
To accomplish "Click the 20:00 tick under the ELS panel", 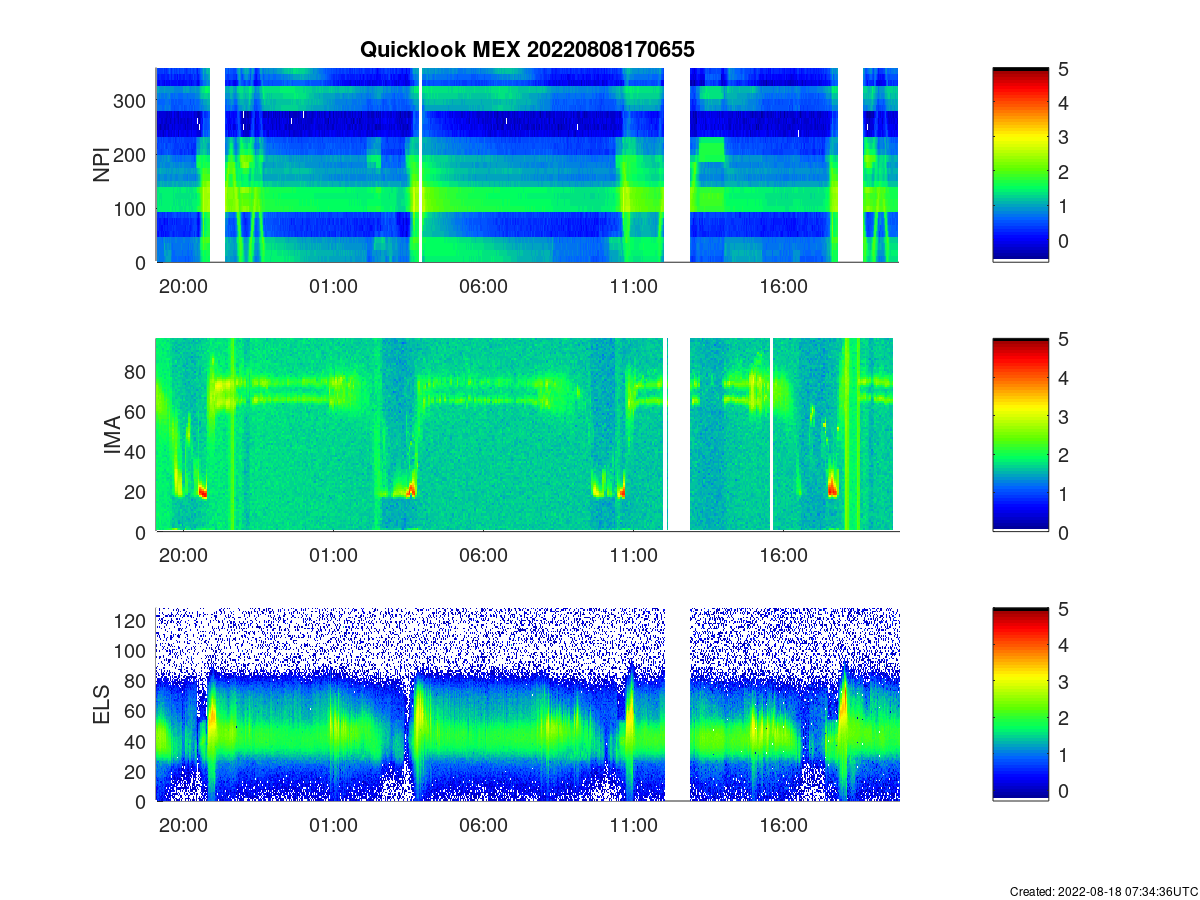I will pos(183,826).
